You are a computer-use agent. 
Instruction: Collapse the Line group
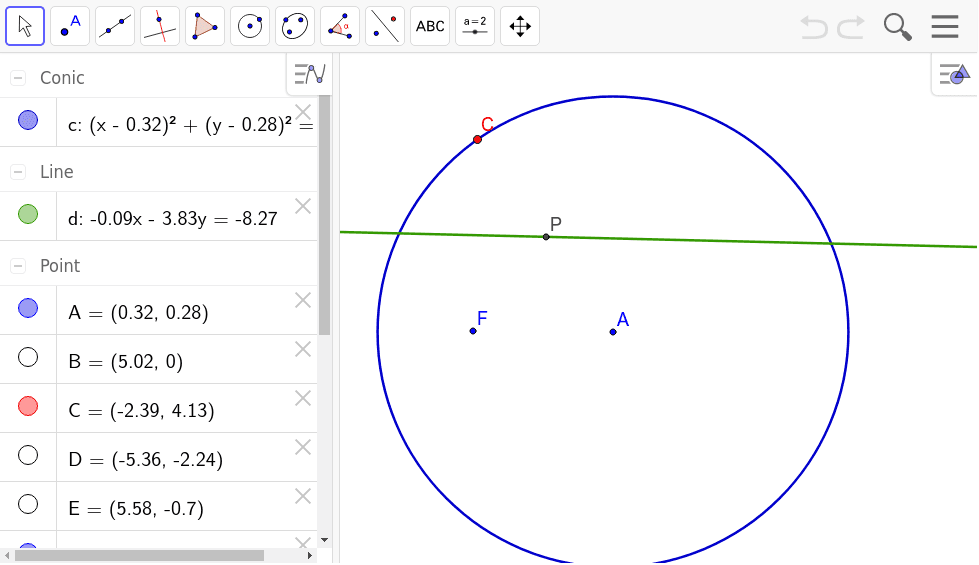click(x=18, y=172)
